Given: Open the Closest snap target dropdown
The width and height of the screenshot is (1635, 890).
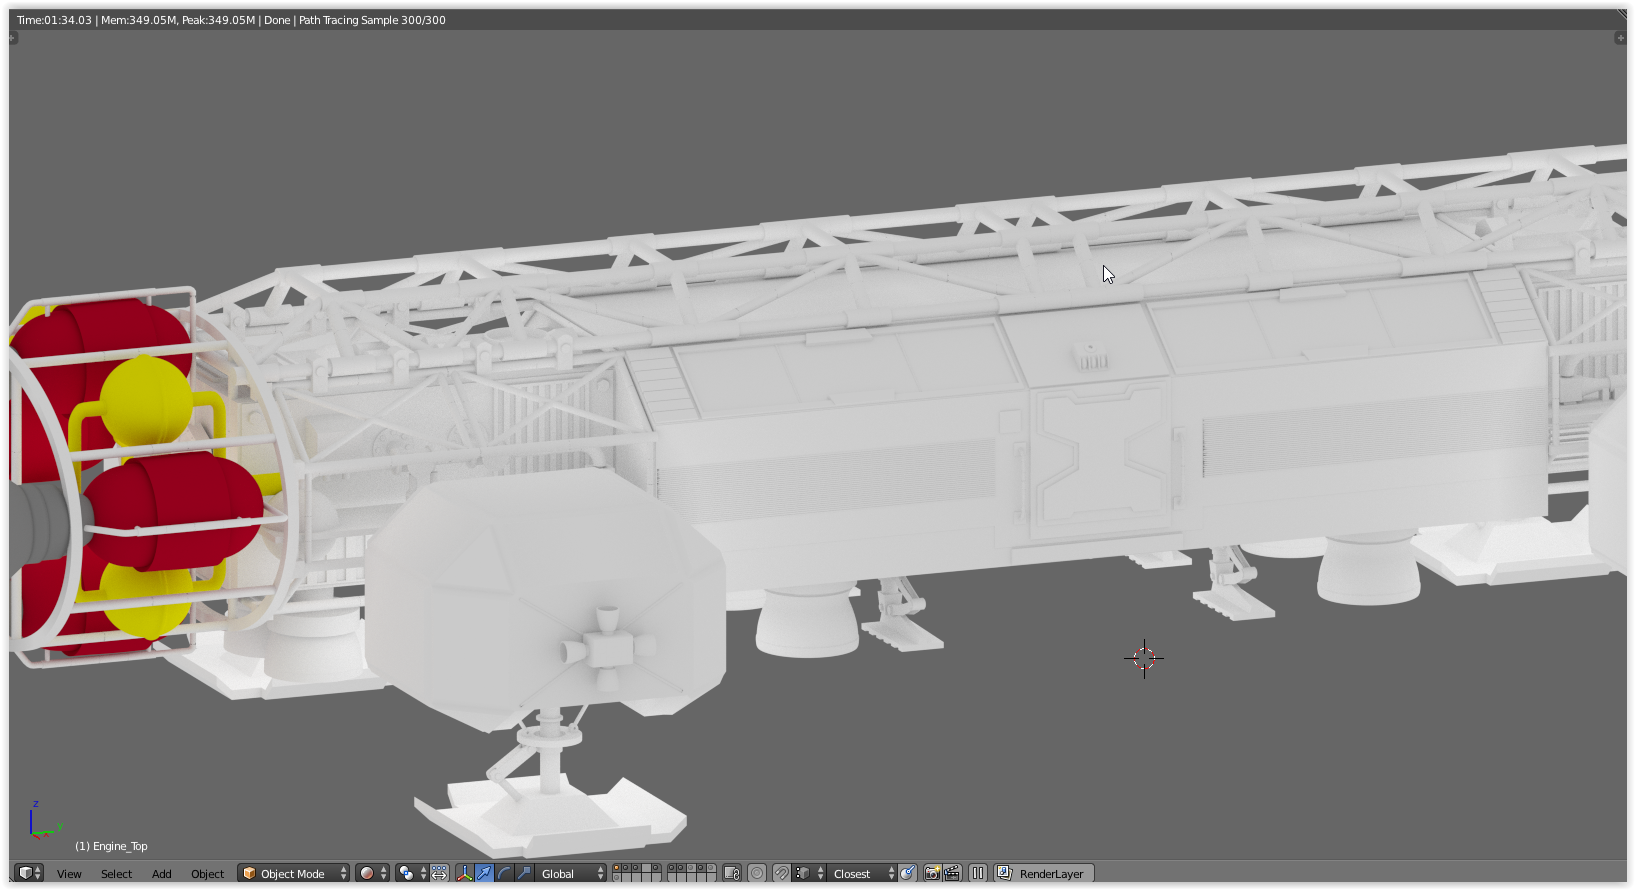Looking at the screenshot, I should [862, 873].
